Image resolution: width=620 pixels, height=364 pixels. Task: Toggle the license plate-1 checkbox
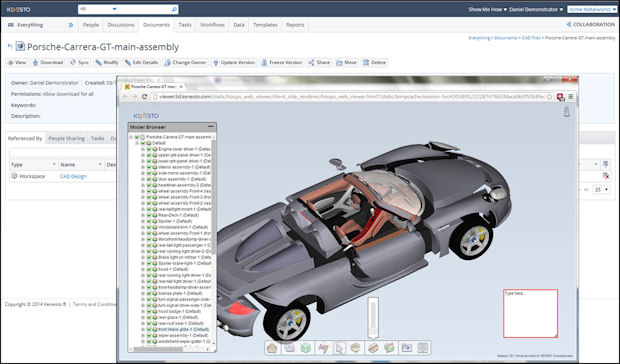point(149,293)
